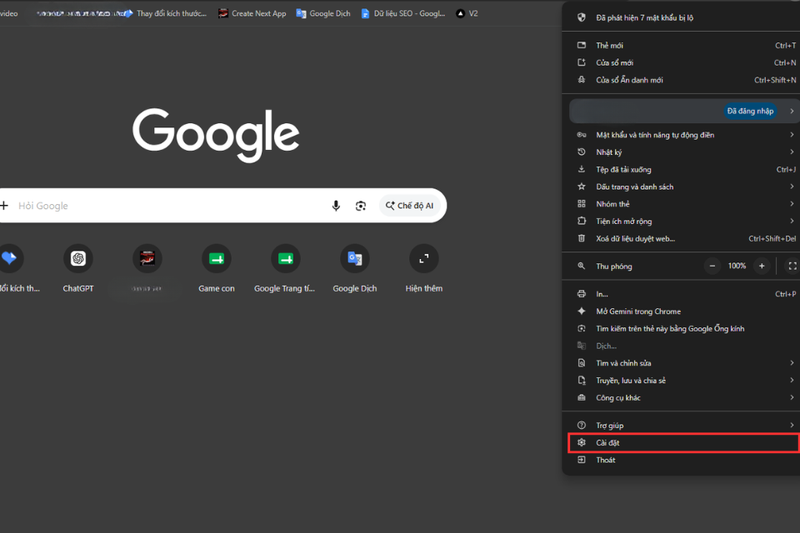
Task: Click the printer icon beside In...
Action: click(581, 294)
